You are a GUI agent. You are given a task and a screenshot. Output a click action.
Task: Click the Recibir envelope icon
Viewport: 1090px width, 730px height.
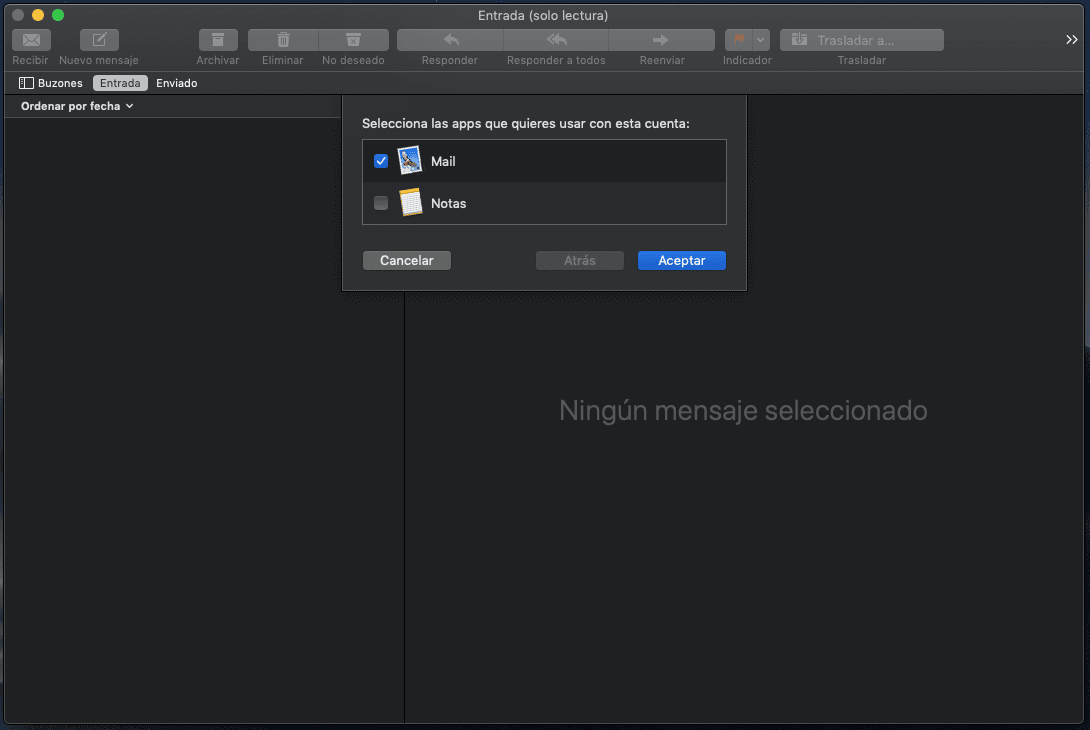[31, 40]
